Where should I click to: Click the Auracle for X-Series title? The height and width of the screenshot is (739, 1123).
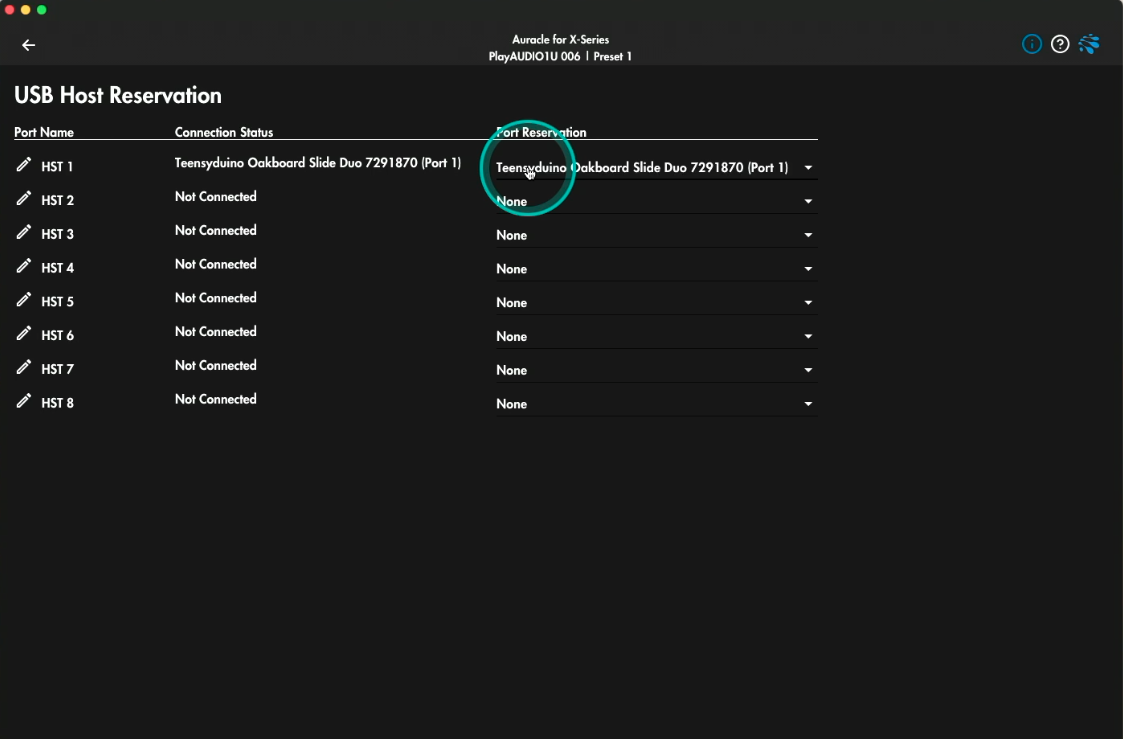pyautogui.click(x=560, y=39)
